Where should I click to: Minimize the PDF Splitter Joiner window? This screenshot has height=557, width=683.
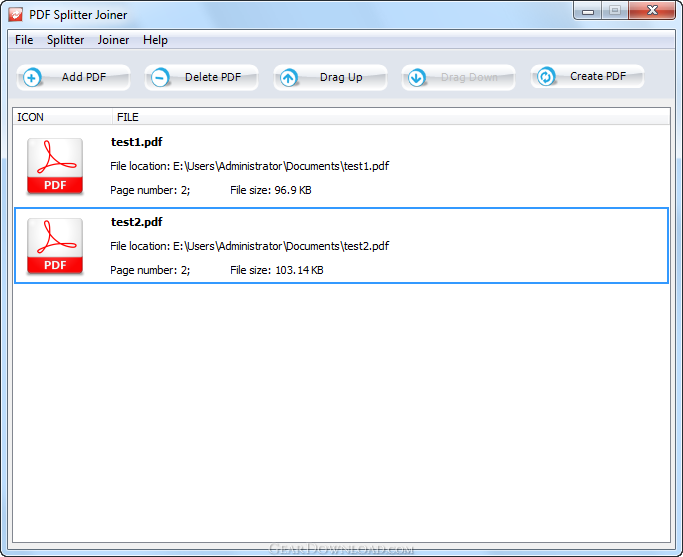588,11
